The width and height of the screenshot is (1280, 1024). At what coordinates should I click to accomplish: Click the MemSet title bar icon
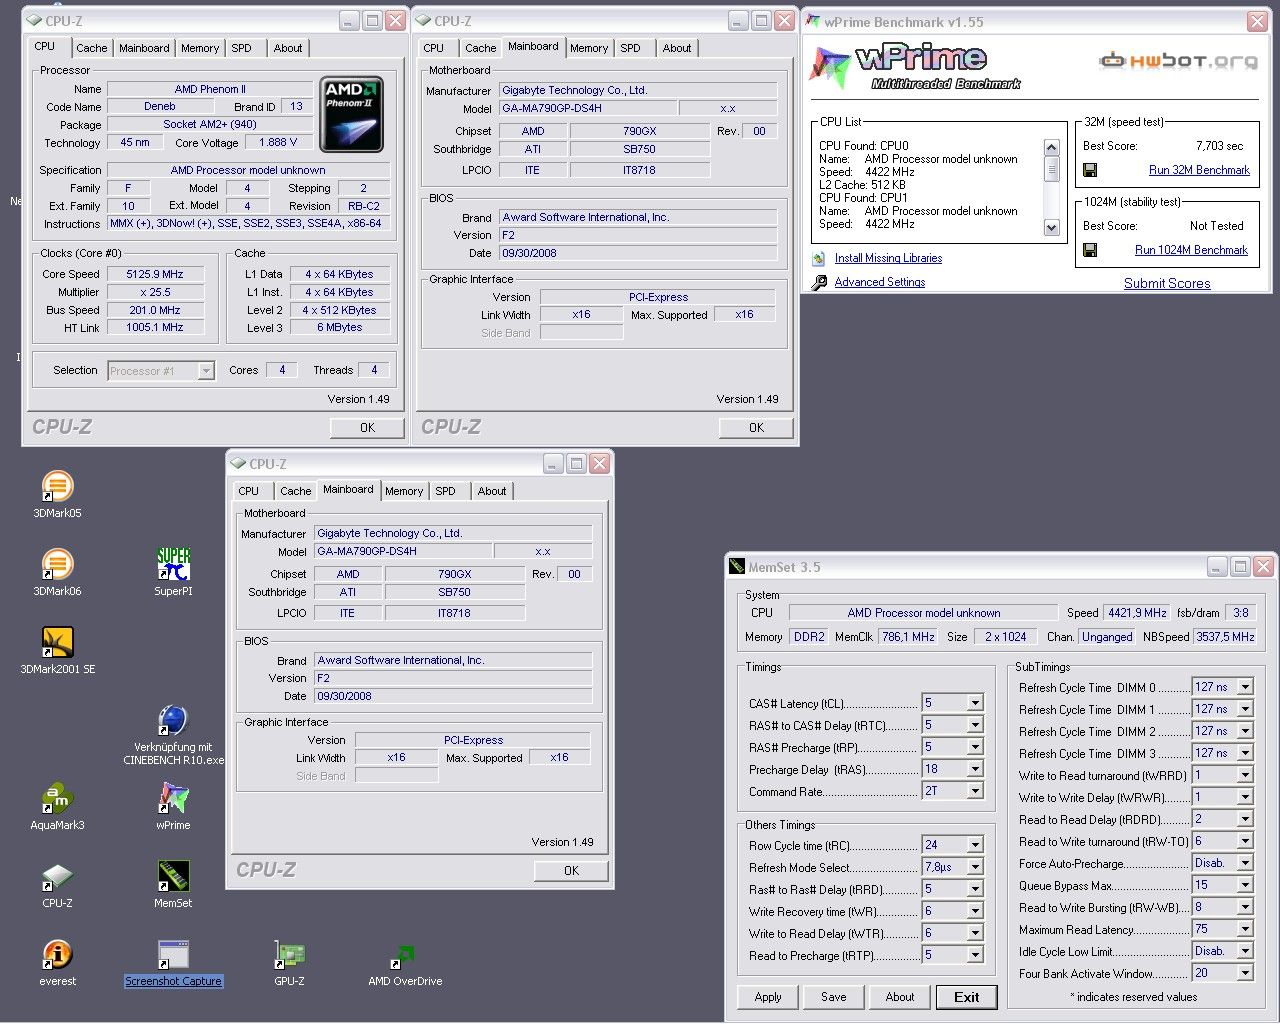tap(737, 567)
